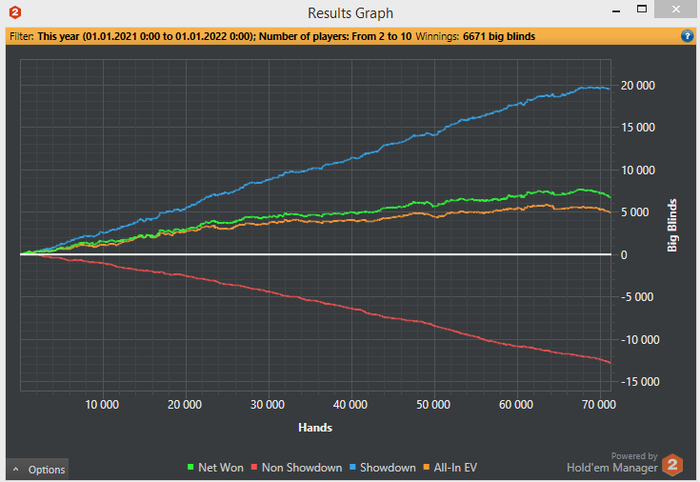The width and height of the screenshot is (700, 482).
Task: Click the Hands axis label
Action: [x=315, y=428]
